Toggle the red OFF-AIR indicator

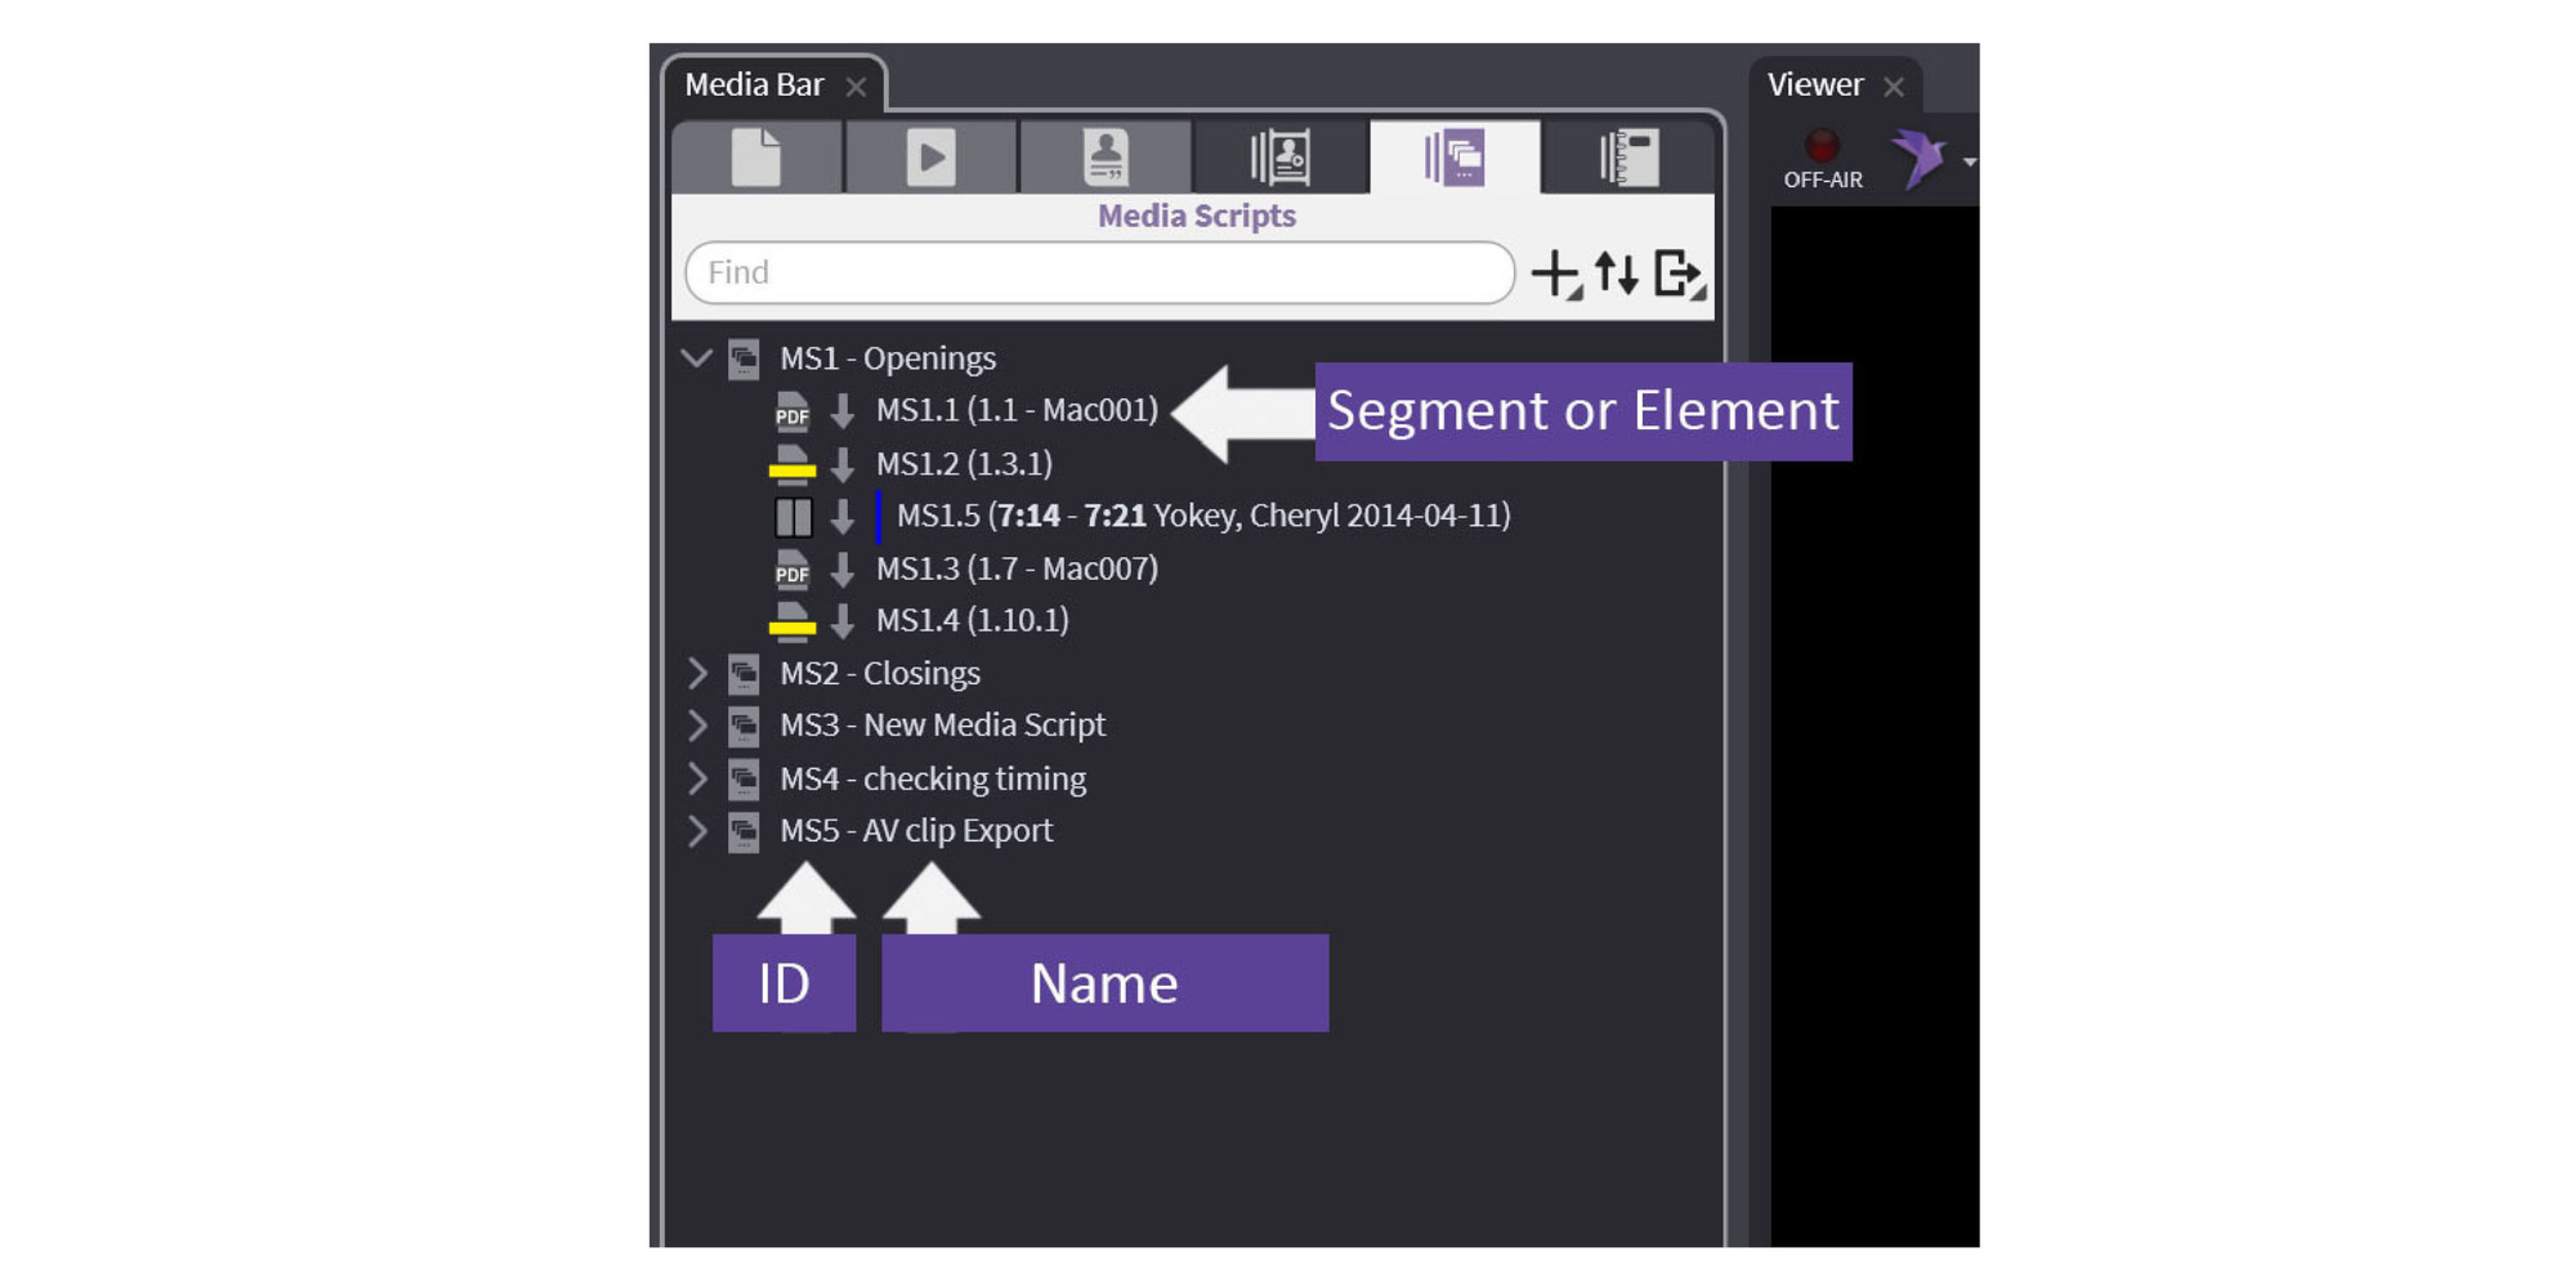(x=1822, y=147)
